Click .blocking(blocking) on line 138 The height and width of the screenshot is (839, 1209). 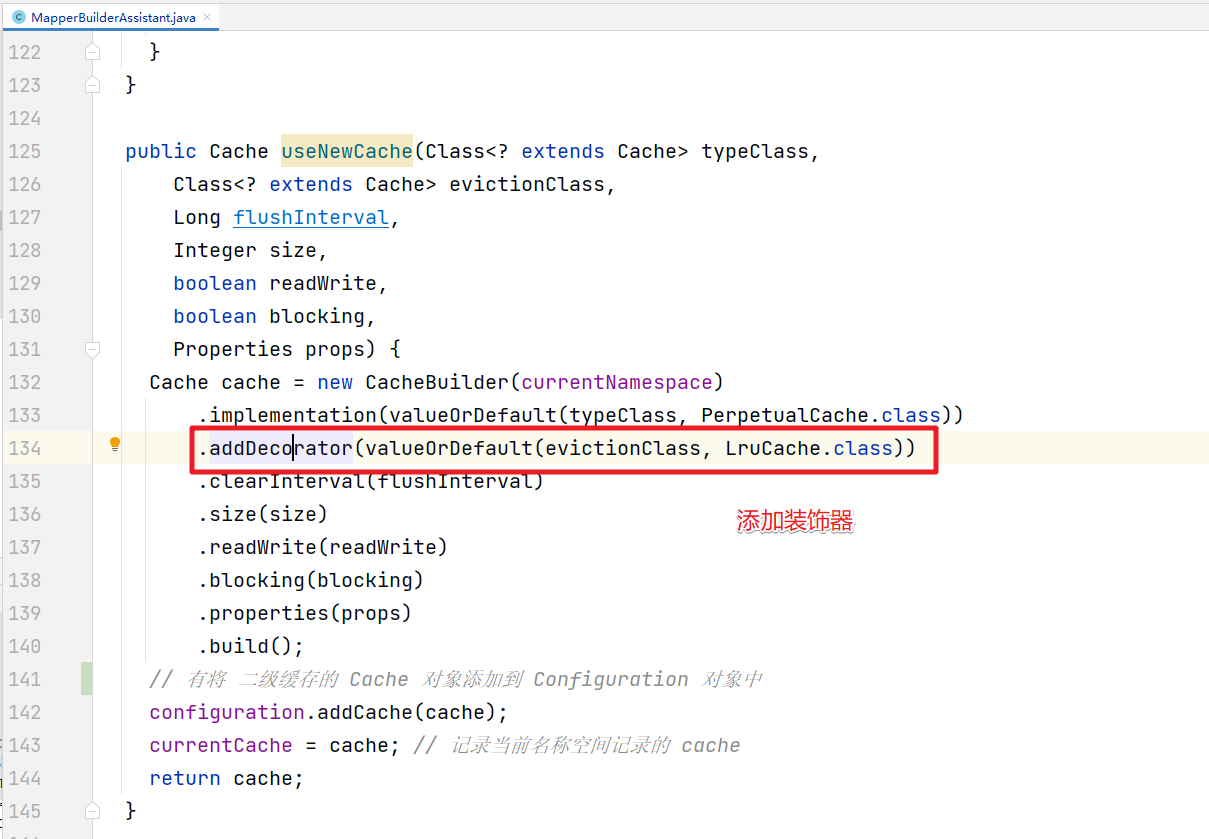(x=311, y=580)
